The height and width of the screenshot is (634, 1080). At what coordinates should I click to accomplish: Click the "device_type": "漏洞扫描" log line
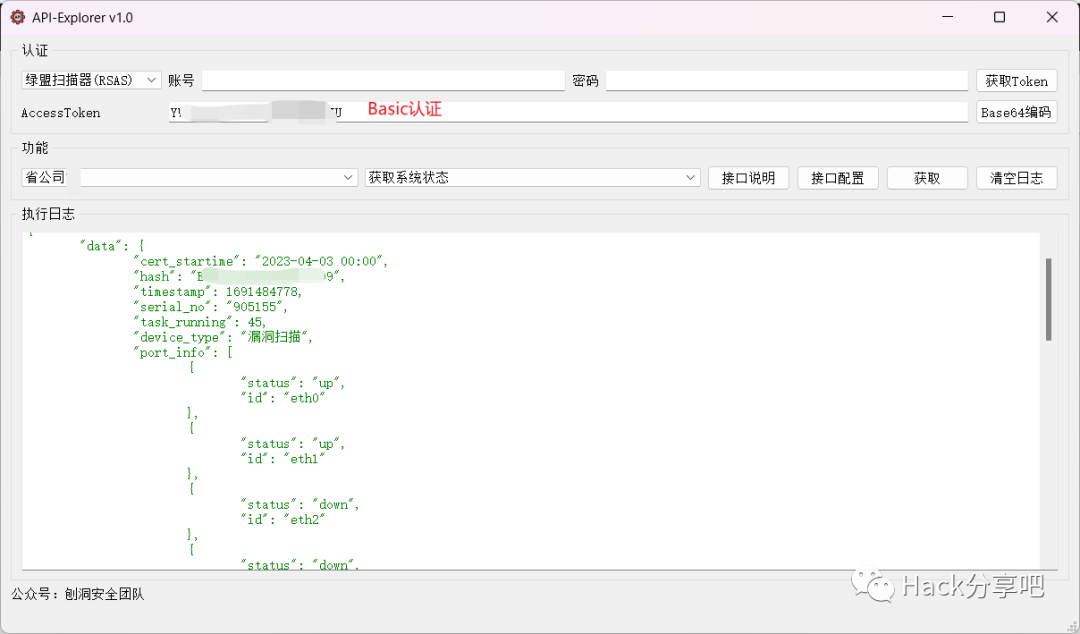(x=223, y=337)
